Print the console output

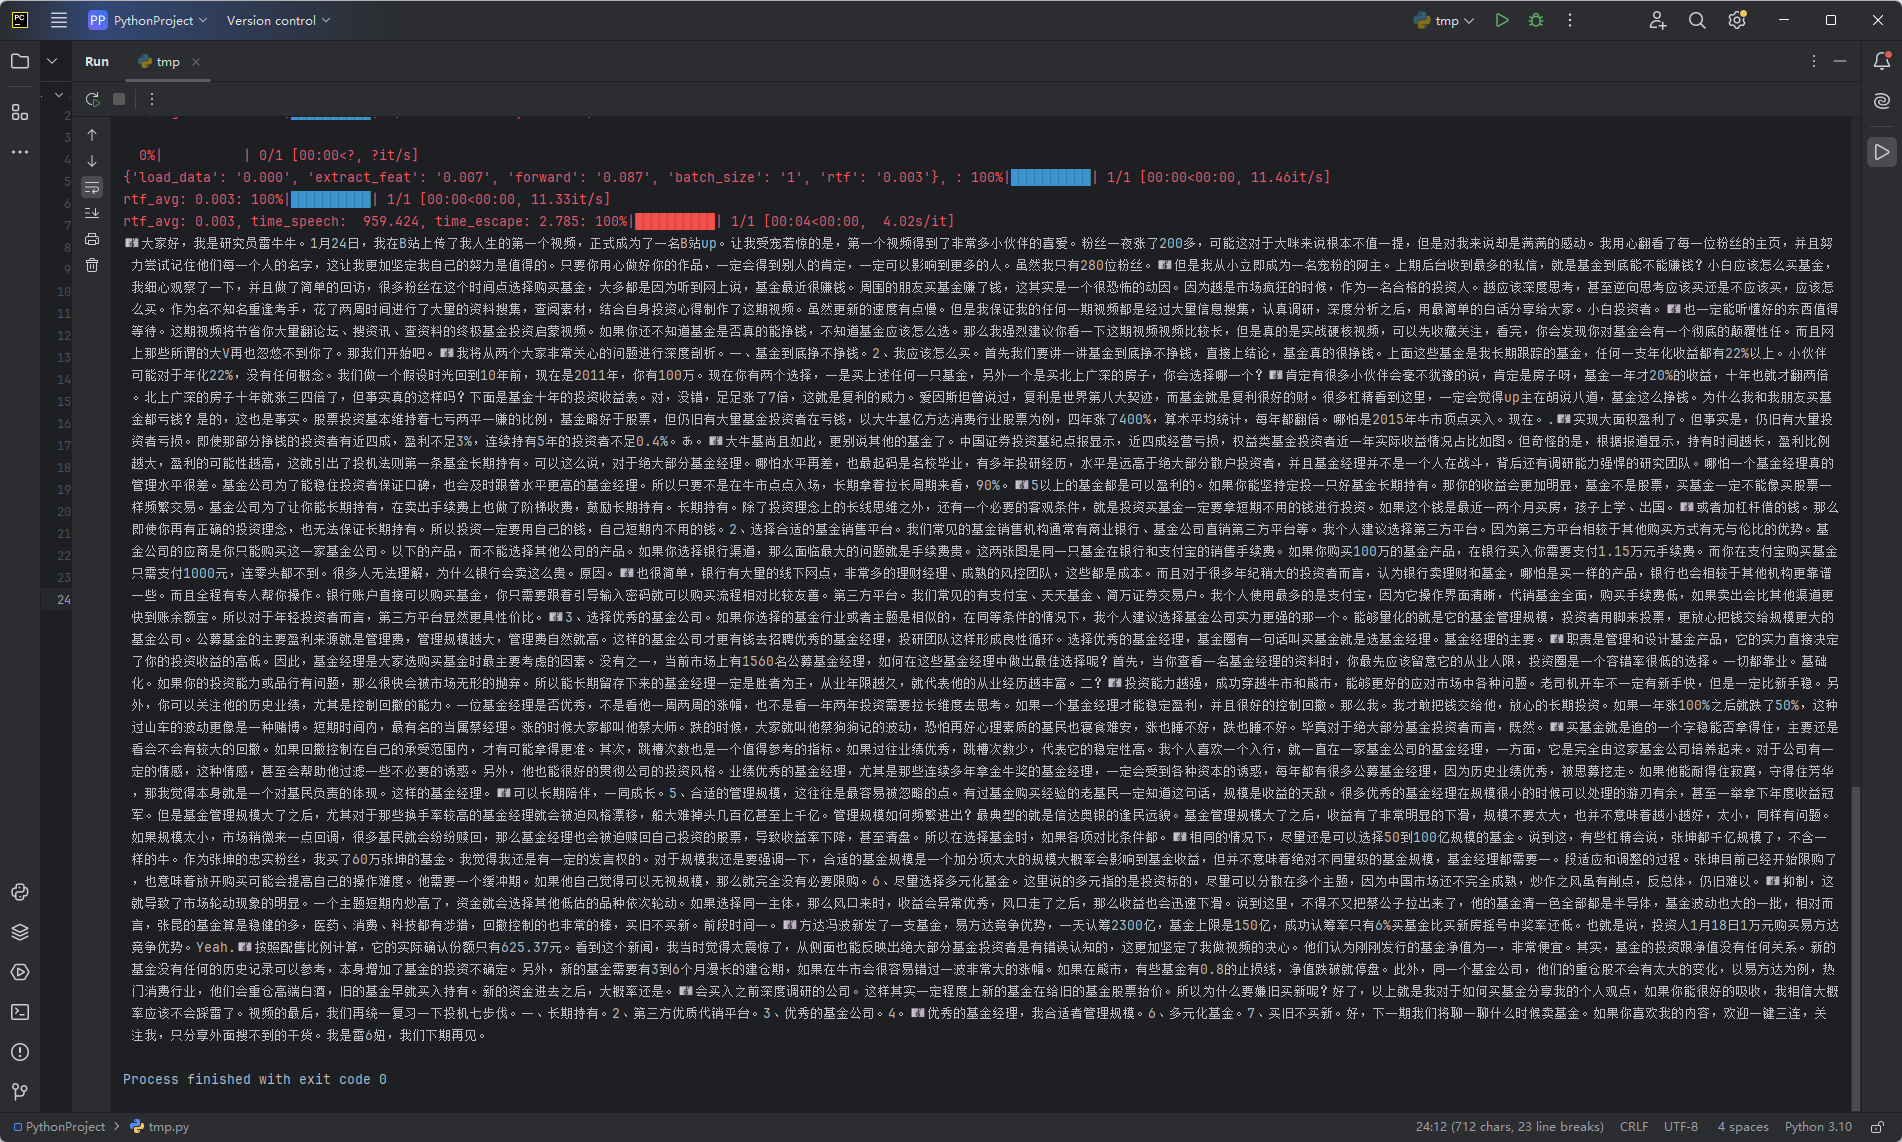[x=92, y=239]
